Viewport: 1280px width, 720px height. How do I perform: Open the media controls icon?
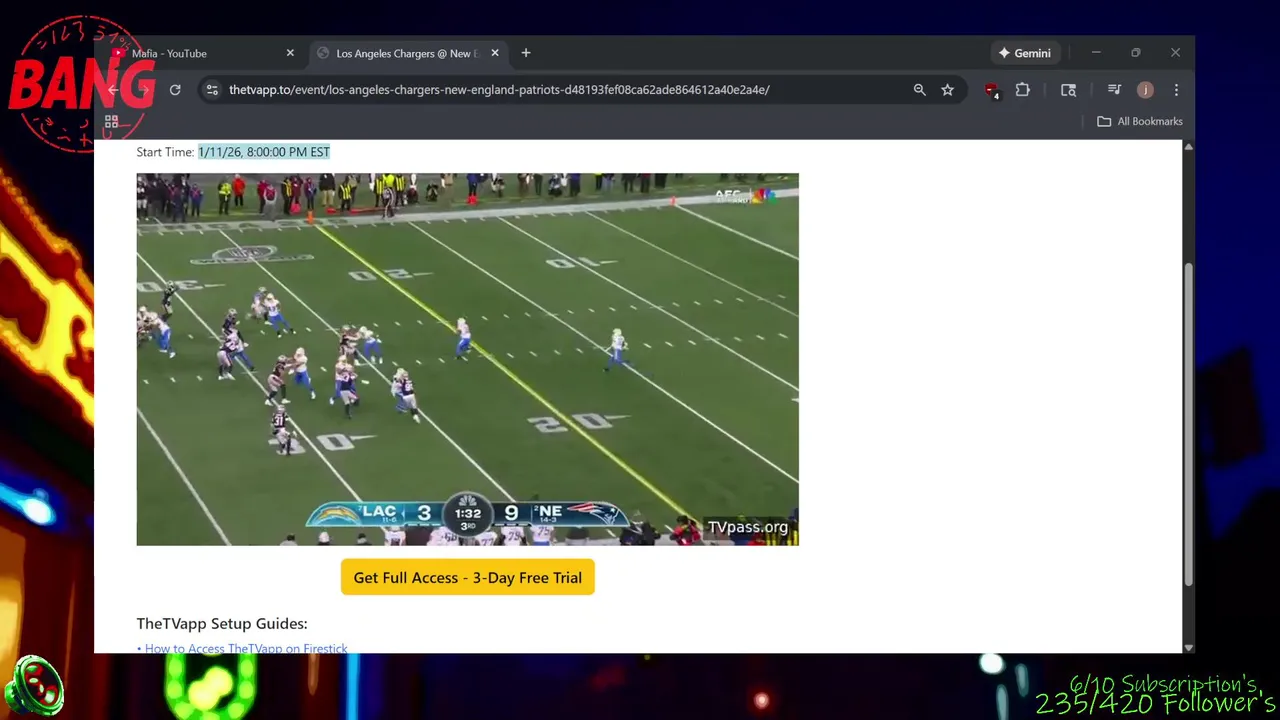(1114, 90)
